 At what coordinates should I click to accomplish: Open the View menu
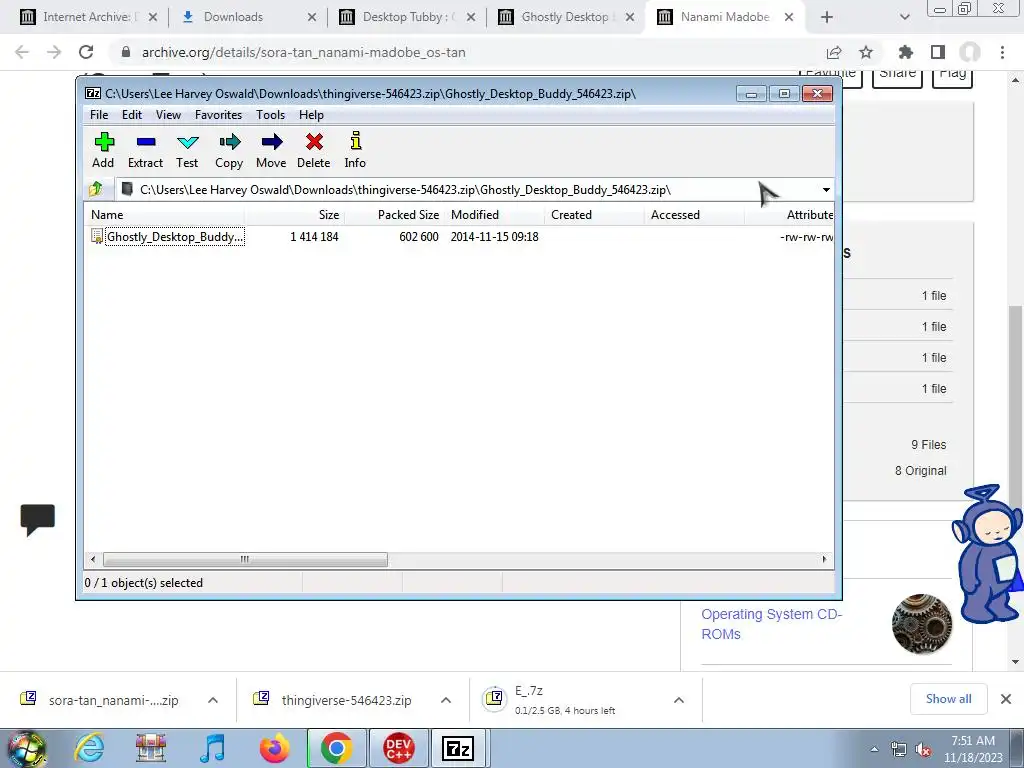(x=168, y=115)
